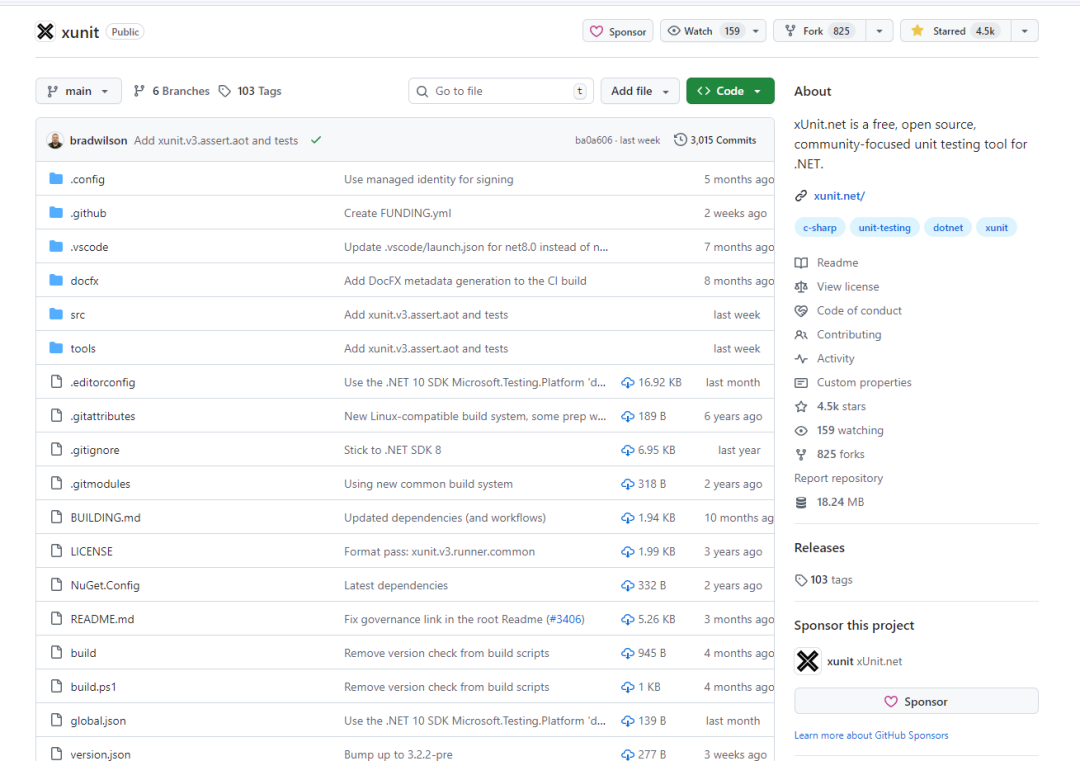Screen dimensions: 1080x761
Task: Select the dotnet topic tag
Action: point(948,227)
